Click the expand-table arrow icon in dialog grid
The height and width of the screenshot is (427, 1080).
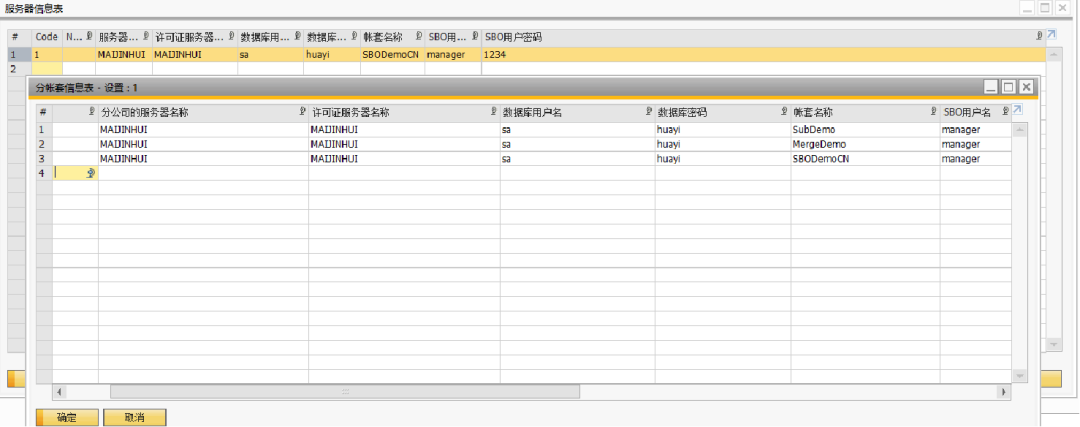pyautogui.click(x=1018, y=110)
